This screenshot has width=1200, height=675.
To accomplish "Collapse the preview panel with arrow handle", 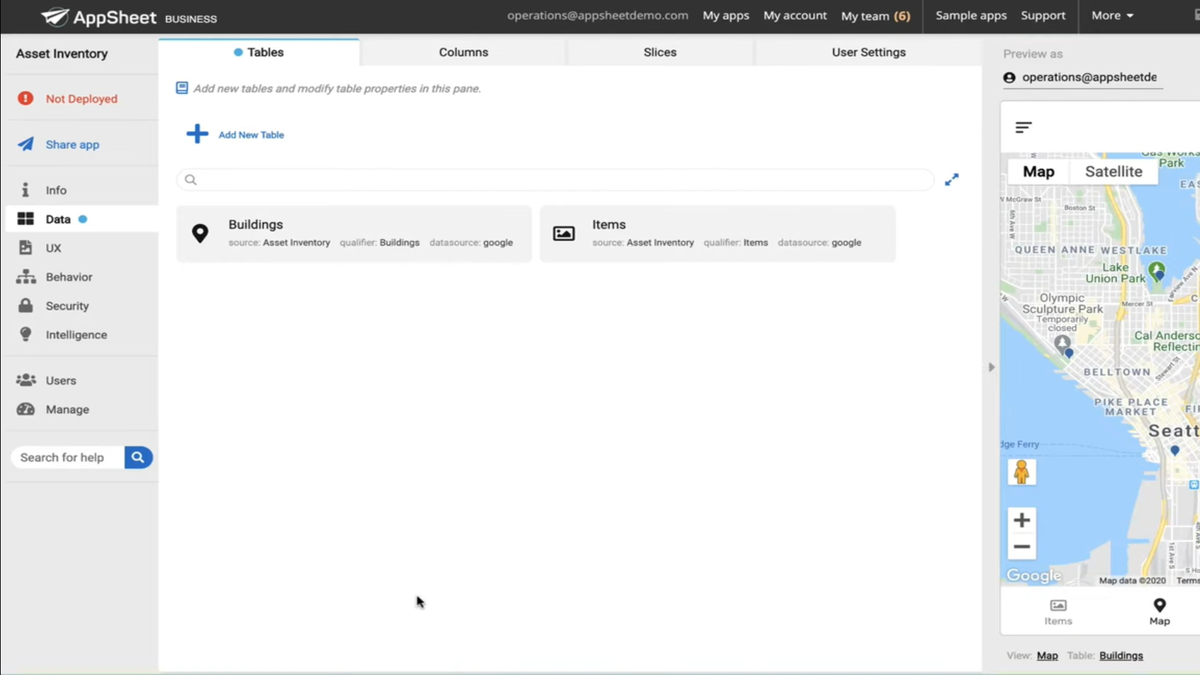I will point(991,367).
